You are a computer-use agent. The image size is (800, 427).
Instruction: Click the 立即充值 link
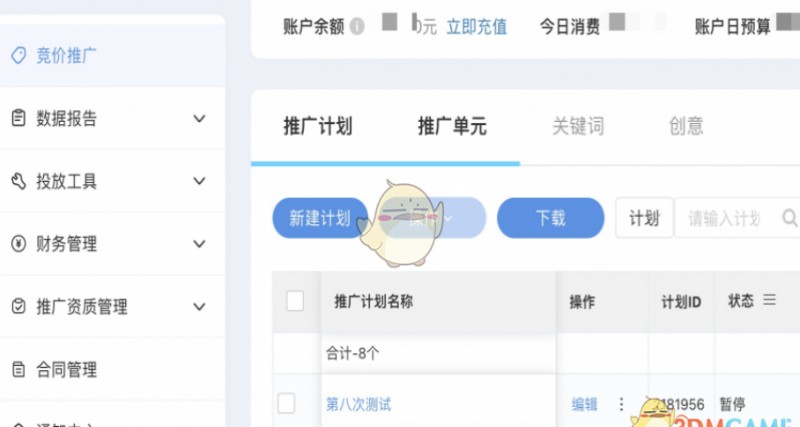(477, 26)
